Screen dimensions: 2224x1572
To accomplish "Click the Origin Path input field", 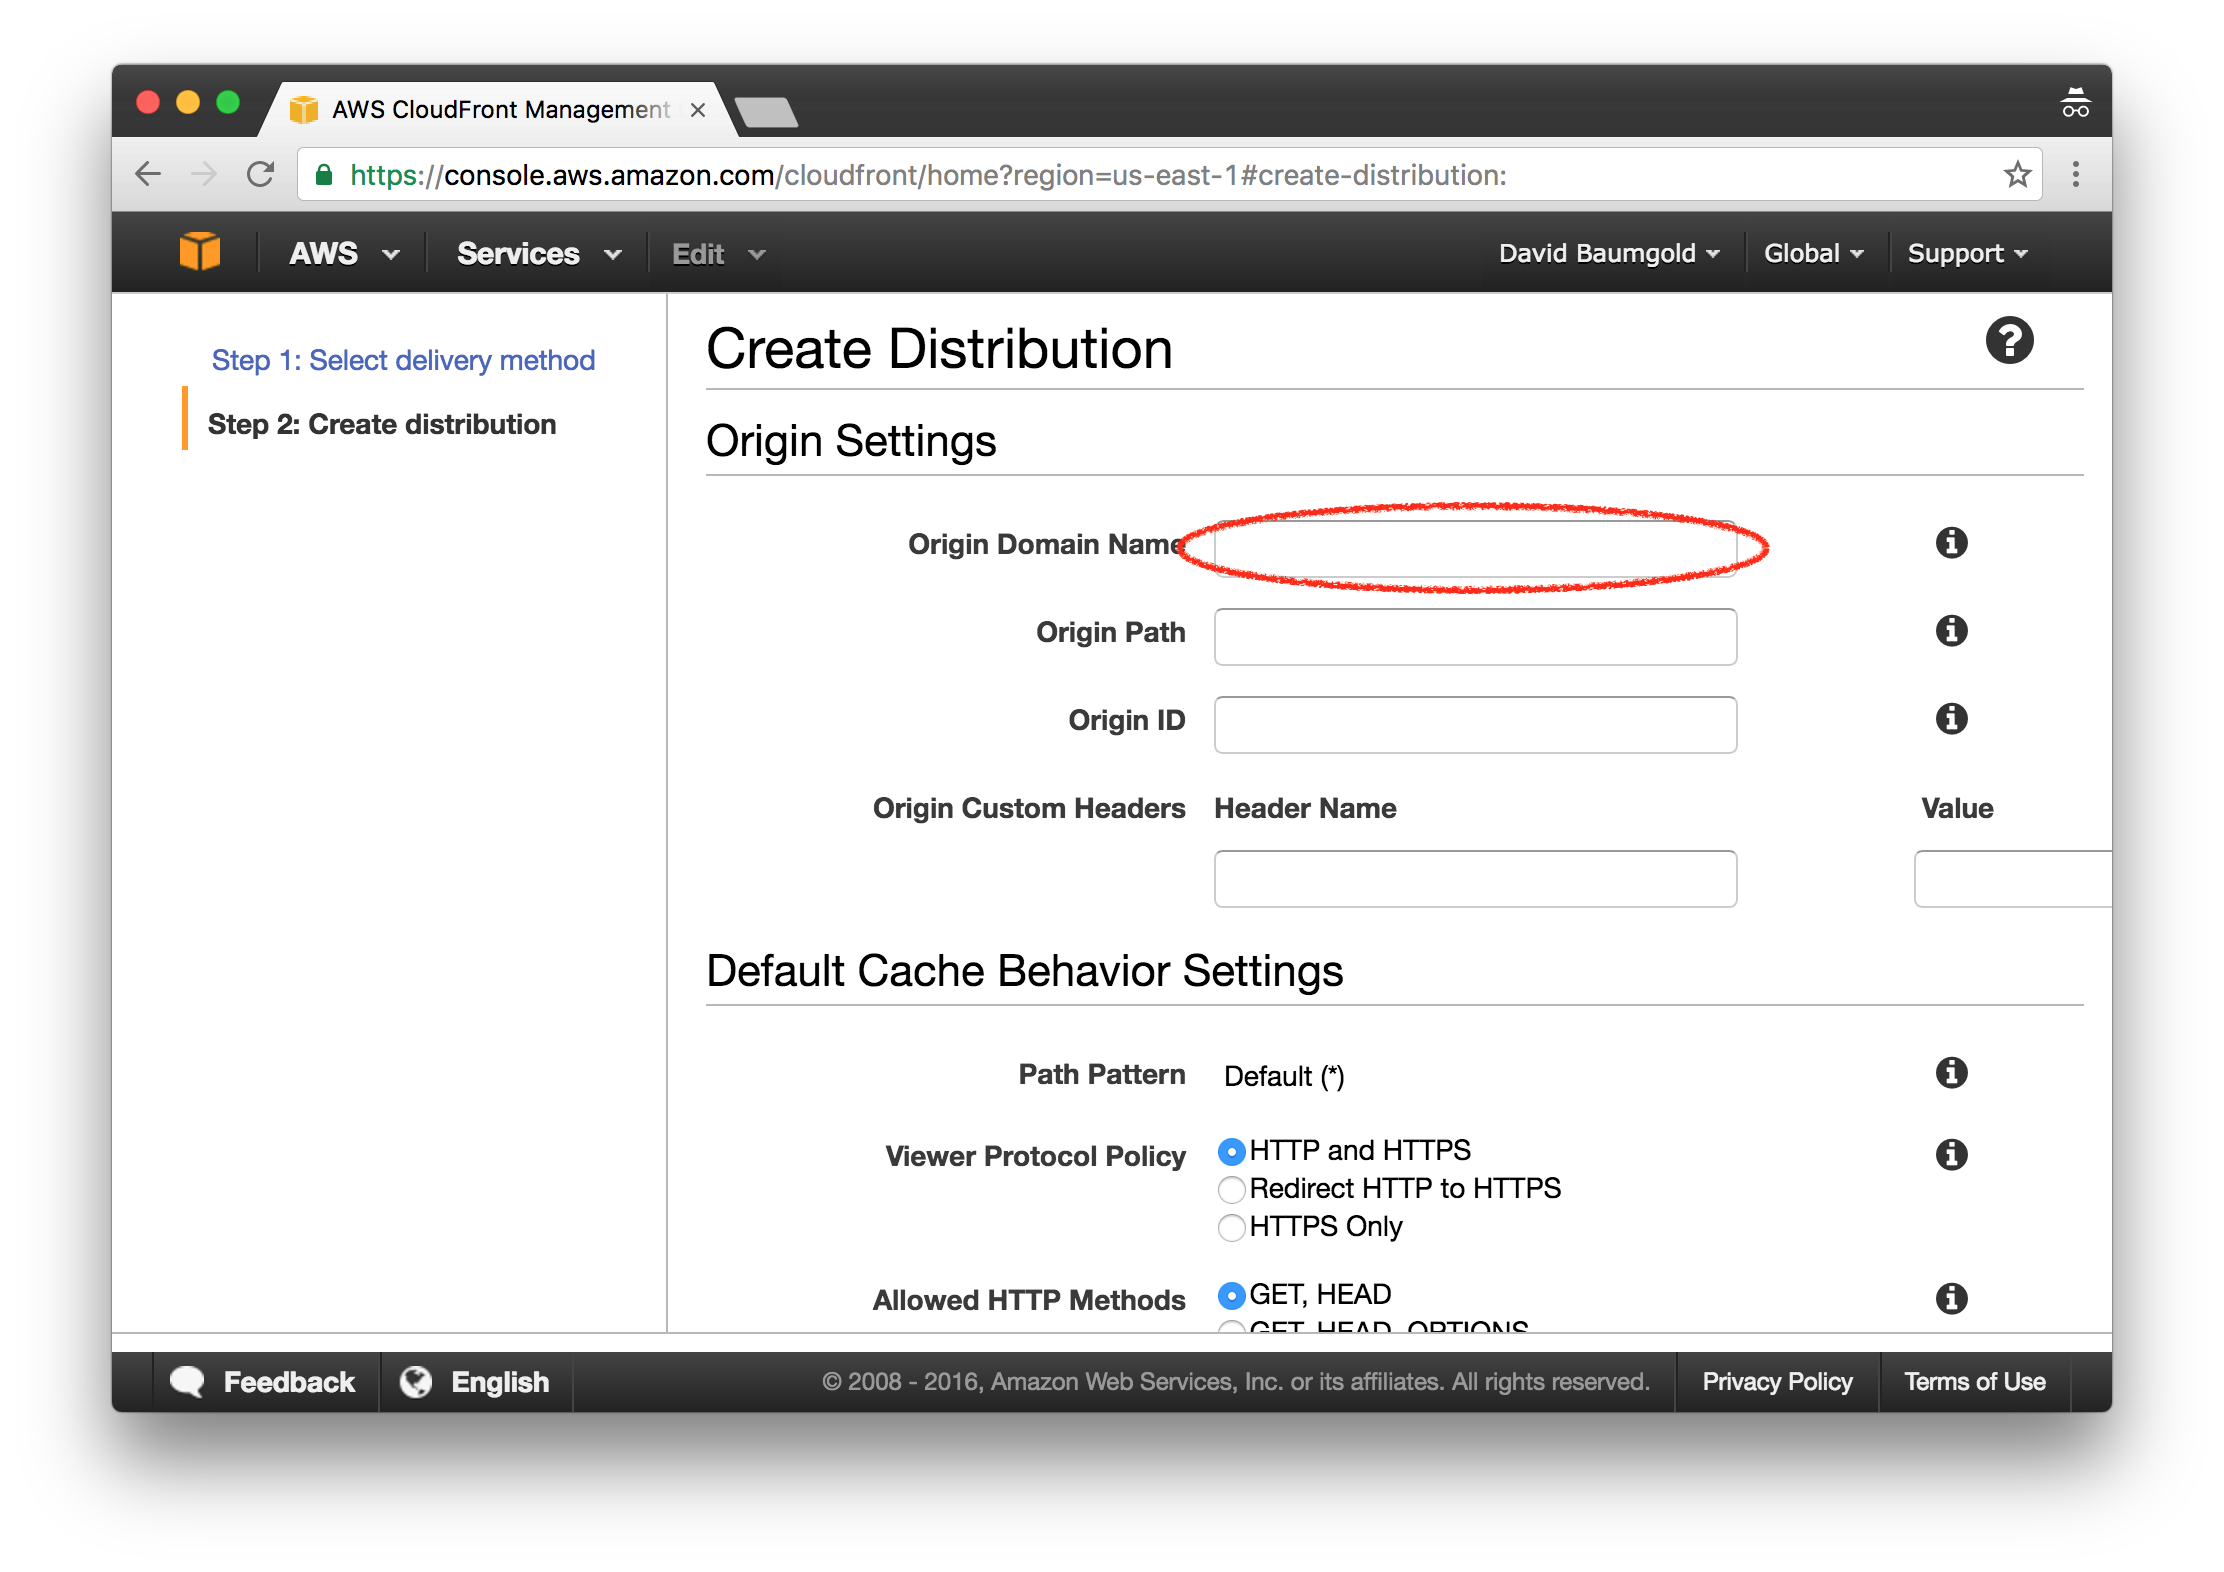I will pyautogui.click(x=1475, y=636).
